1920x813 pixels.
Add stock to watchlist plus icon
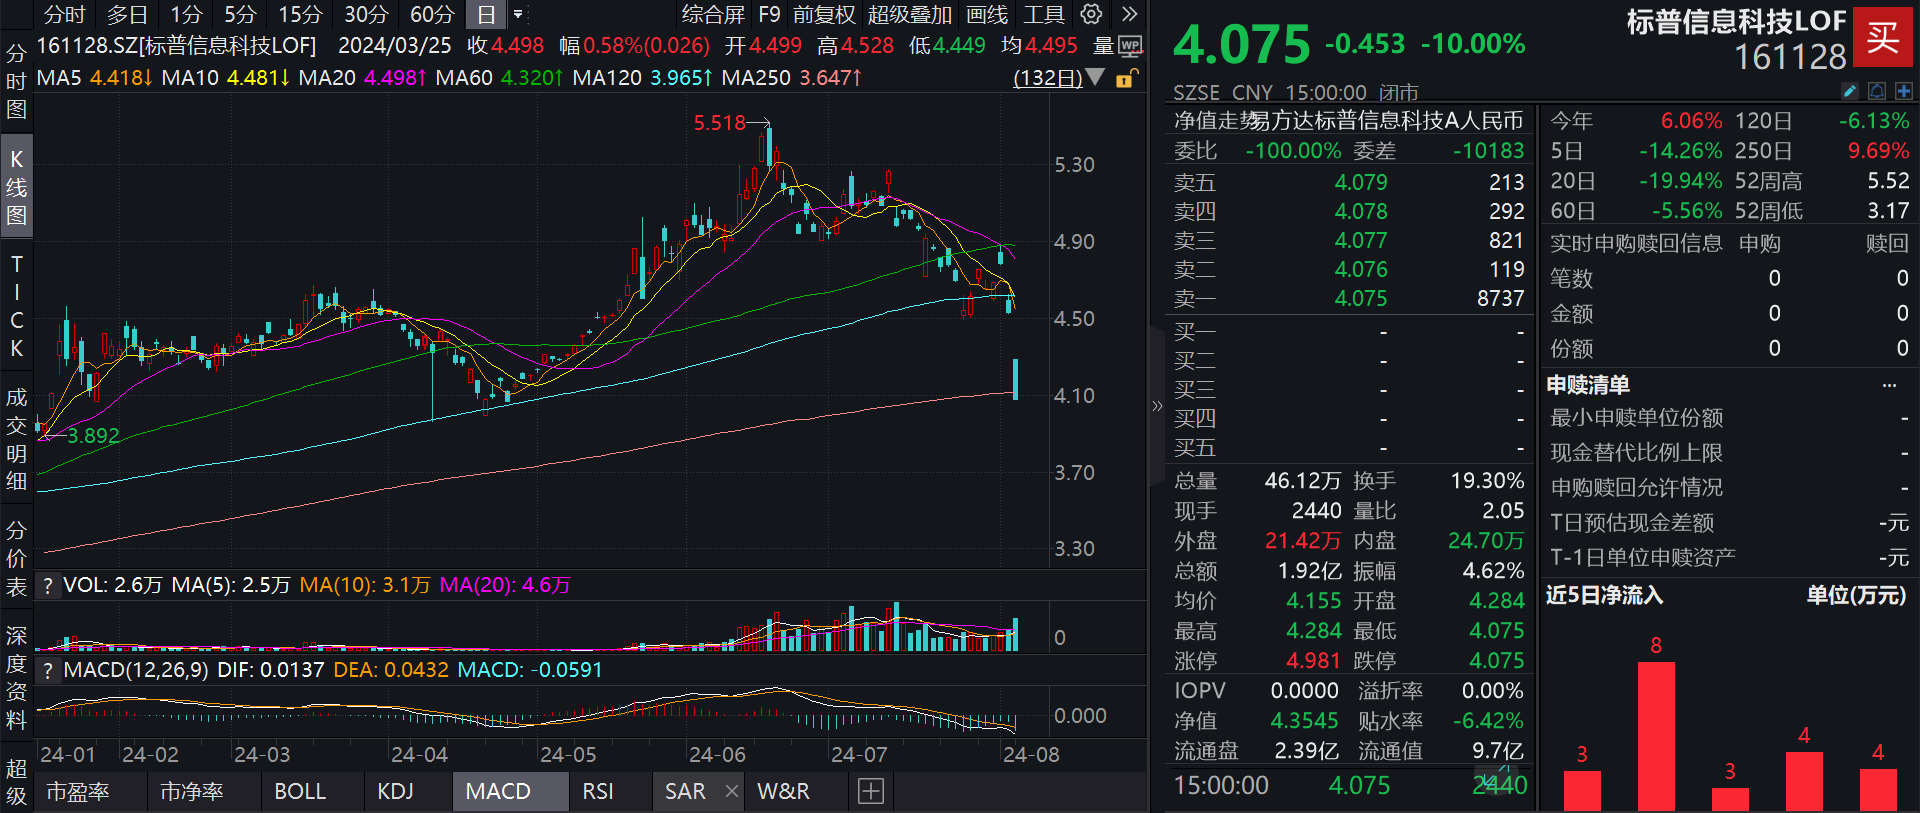[1903, 91]
